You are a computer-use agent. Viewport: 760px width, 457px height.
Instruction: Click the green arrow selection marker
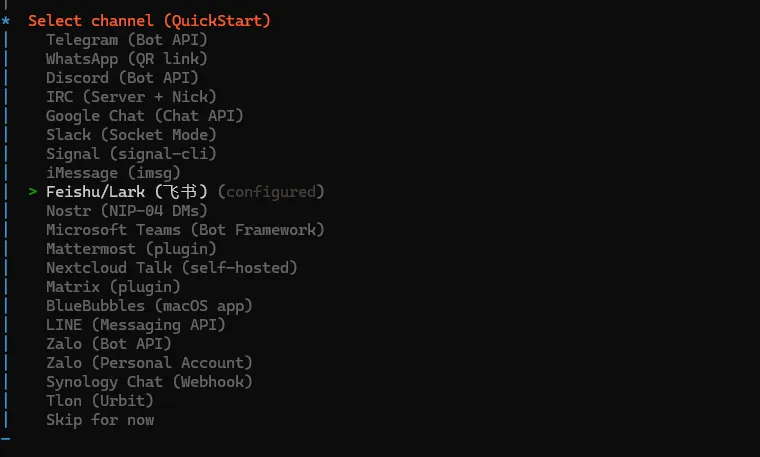point(33,192)
